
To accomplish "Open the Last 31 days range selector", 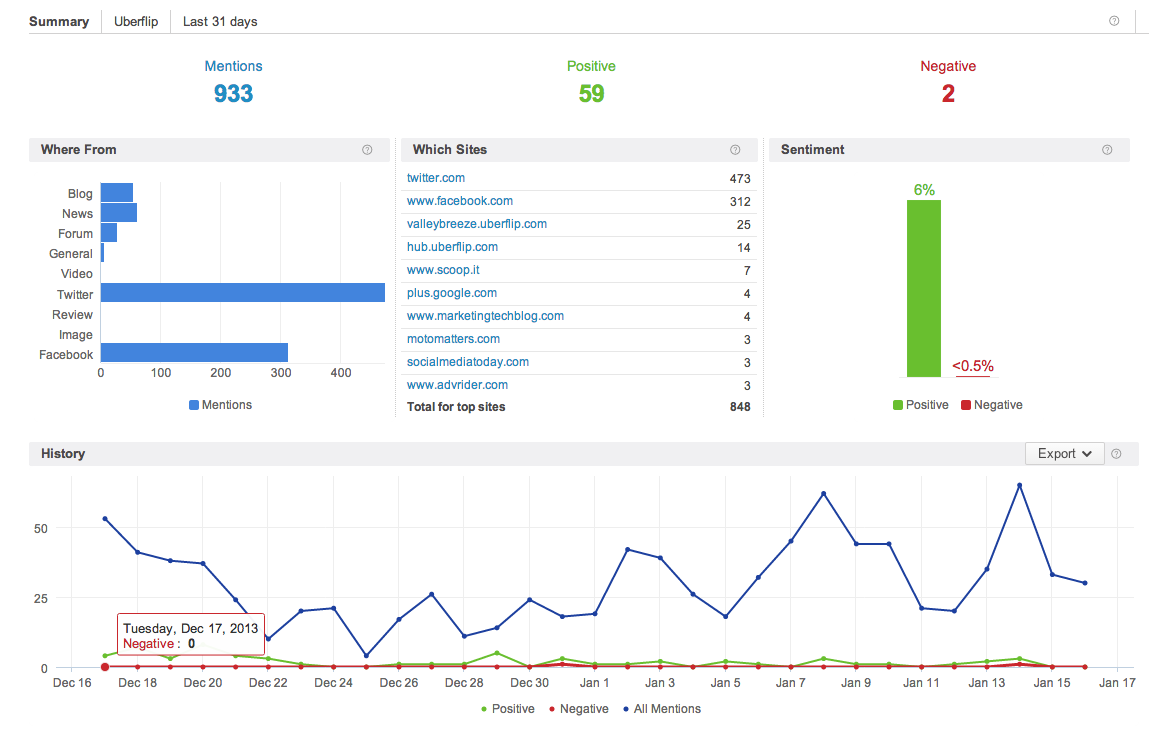I will (x=220, y=21).
